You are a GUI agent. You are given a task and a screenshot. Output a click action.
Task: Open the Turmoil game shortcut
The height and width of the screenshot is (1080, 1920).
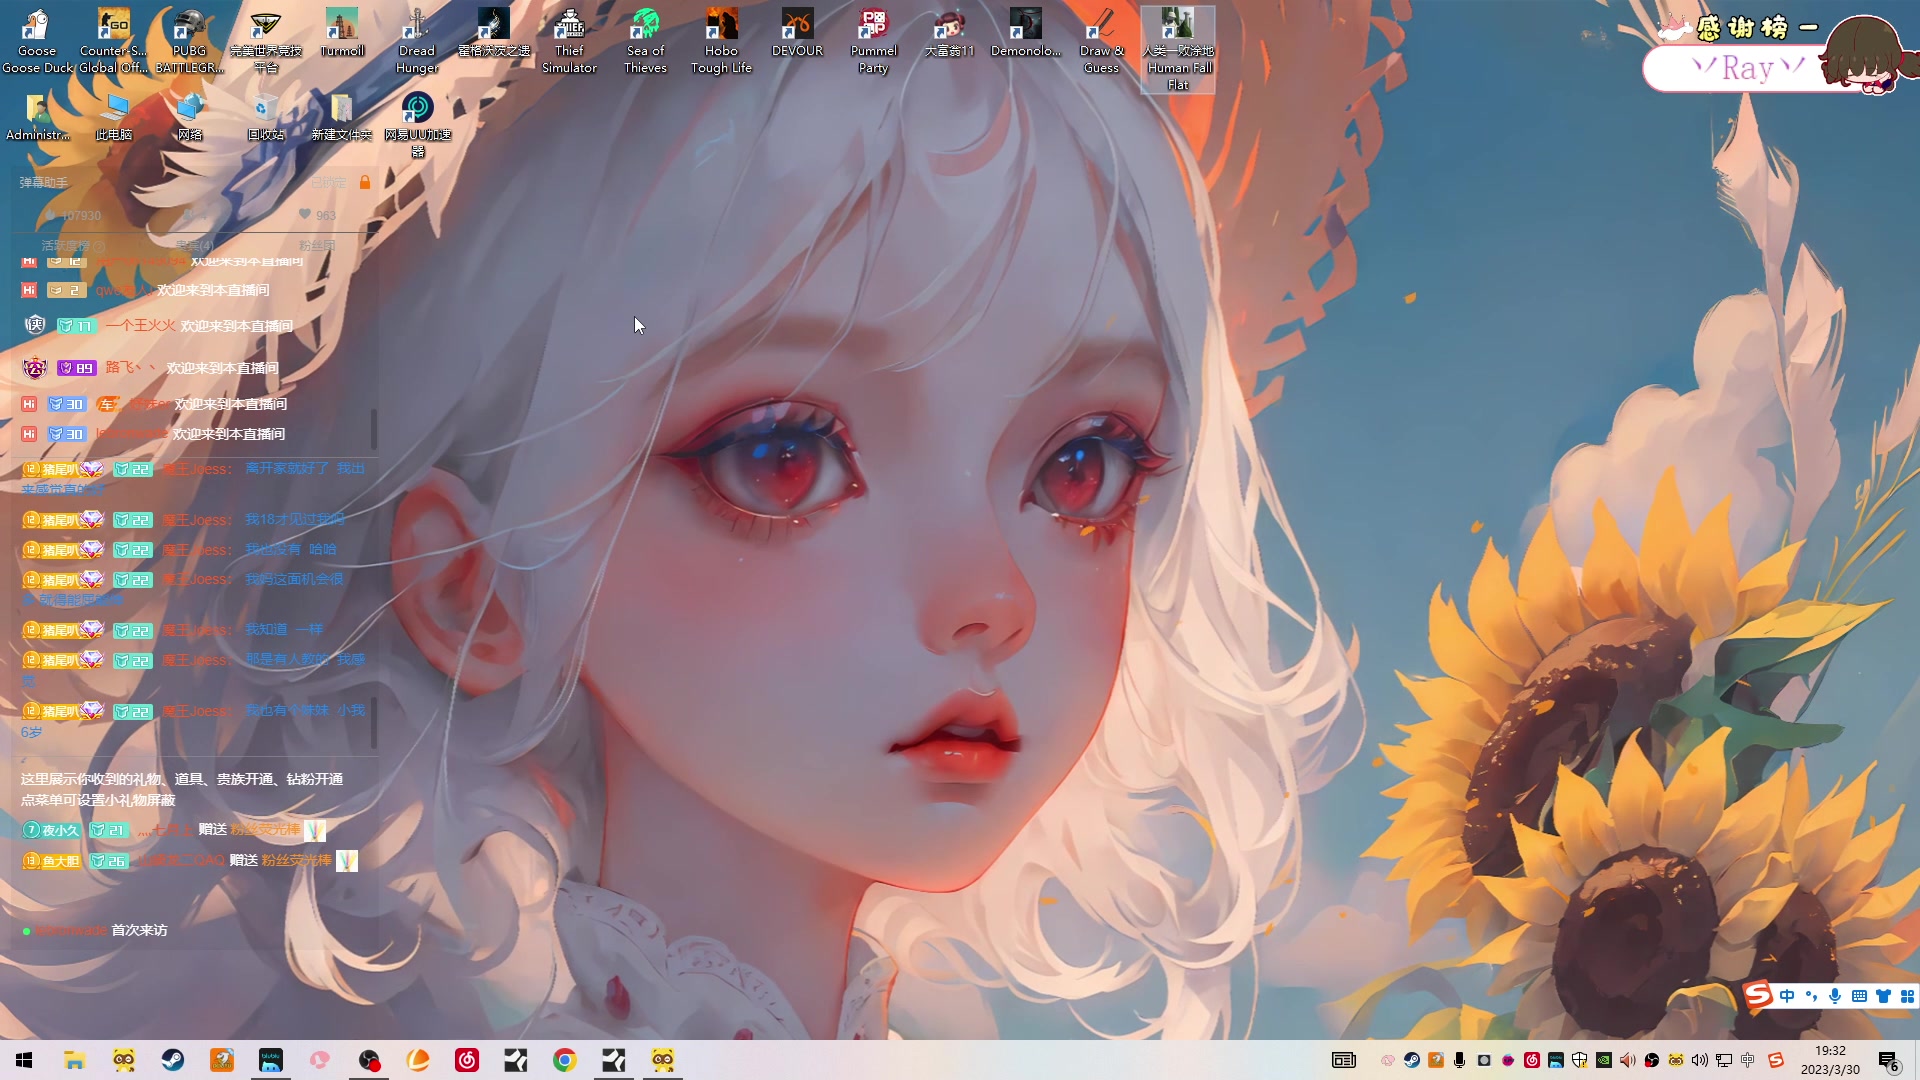click(342, 34)
